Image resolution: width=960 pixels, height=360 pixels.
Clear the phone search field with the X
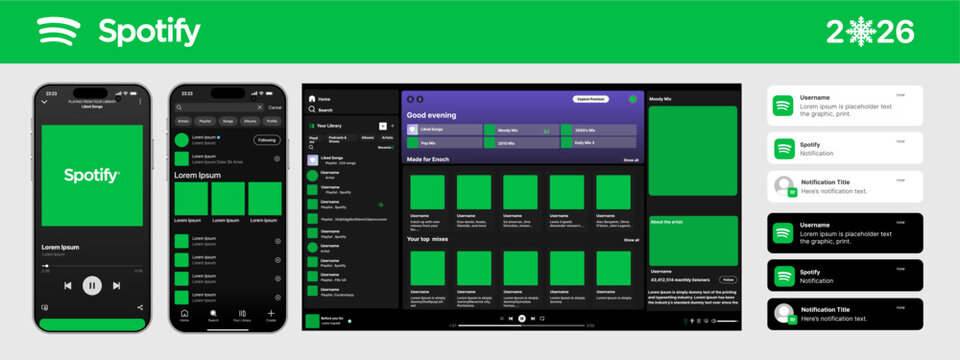click(x=260, y=107)
